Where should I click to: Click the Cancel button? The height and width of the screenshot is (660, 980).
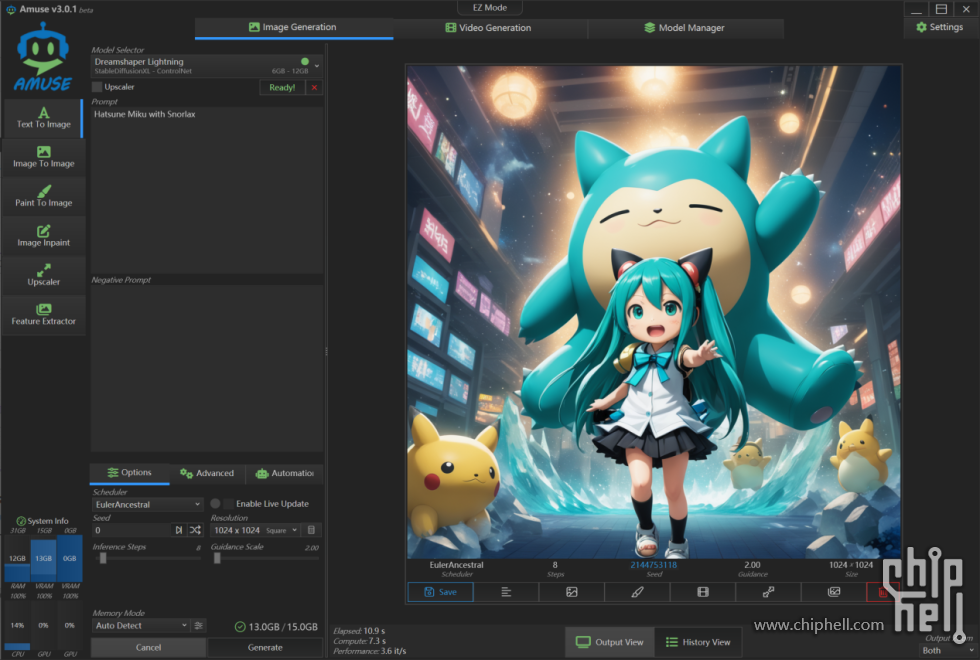pos(148,648)
